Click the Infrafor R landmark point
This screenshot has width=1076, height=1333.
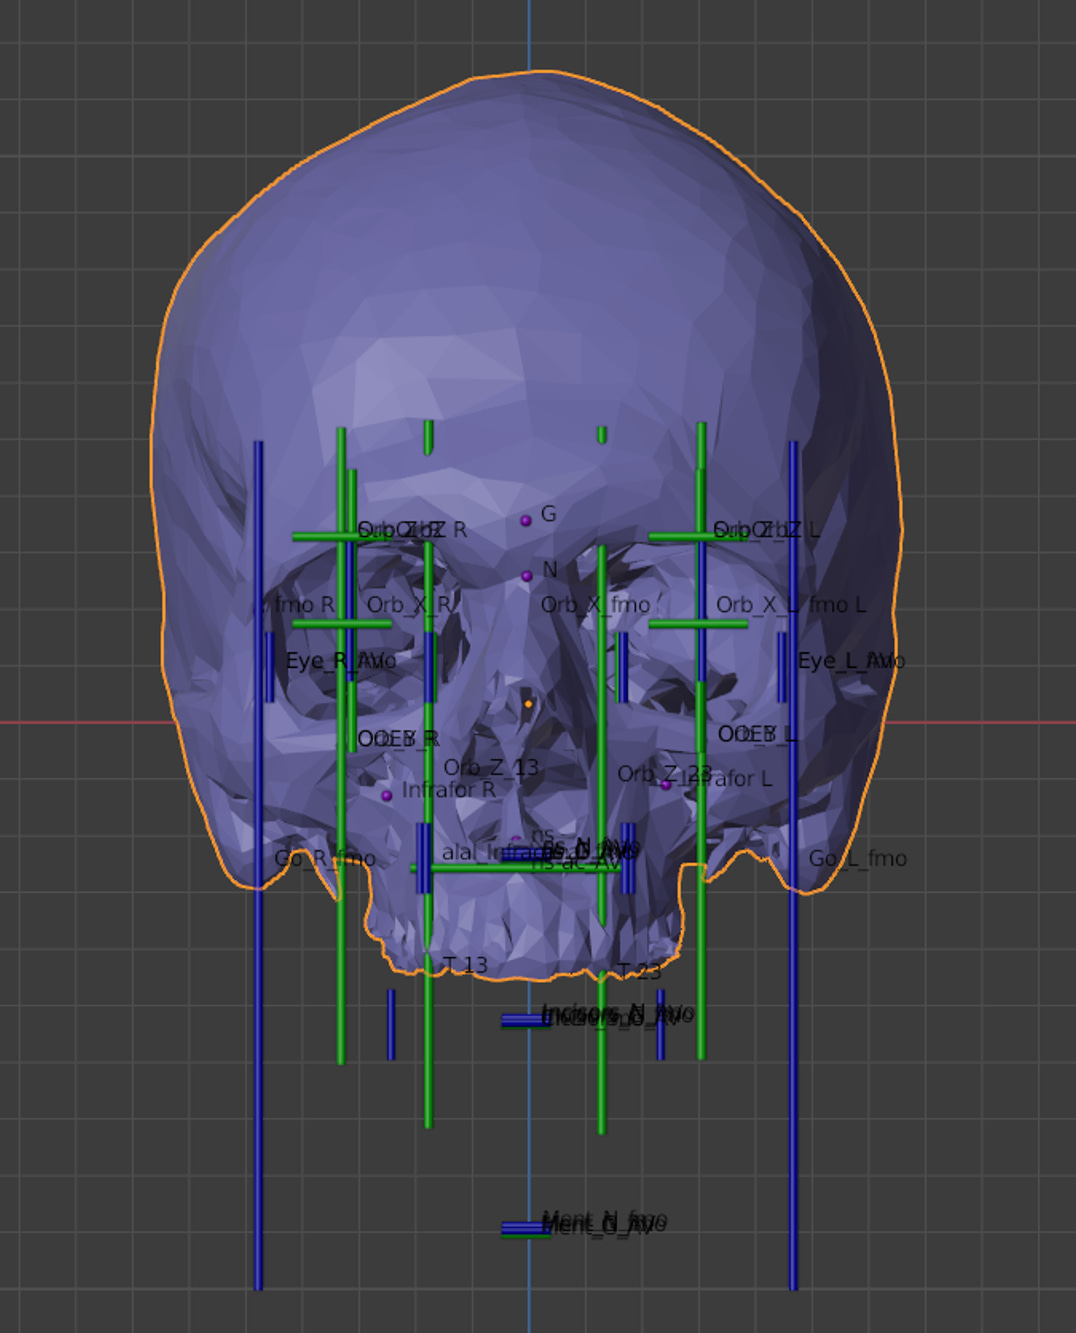[387, 796]
